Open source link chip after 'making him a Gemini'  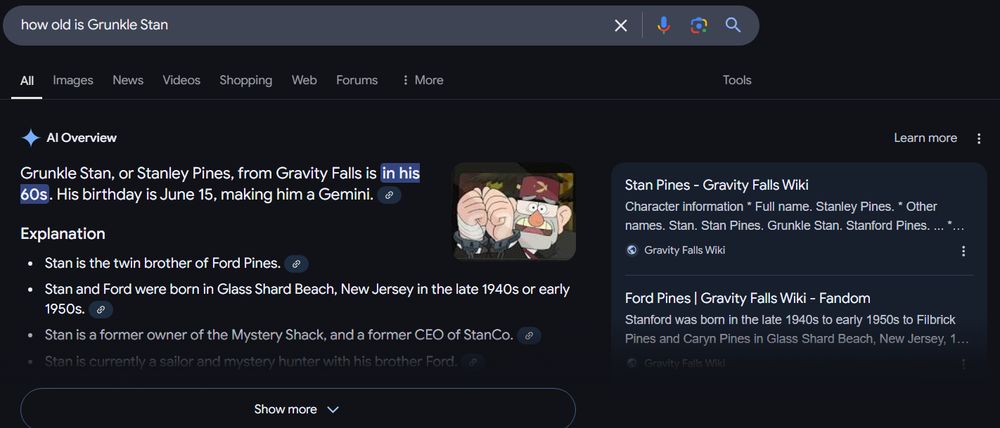389,195
